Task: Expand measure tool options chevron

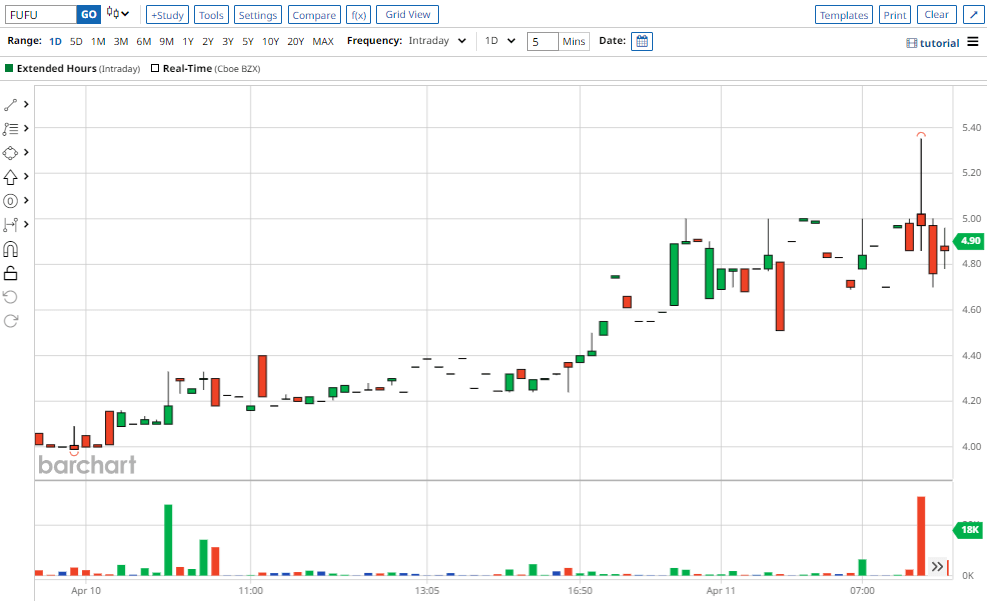Action: tap(26, 225)
